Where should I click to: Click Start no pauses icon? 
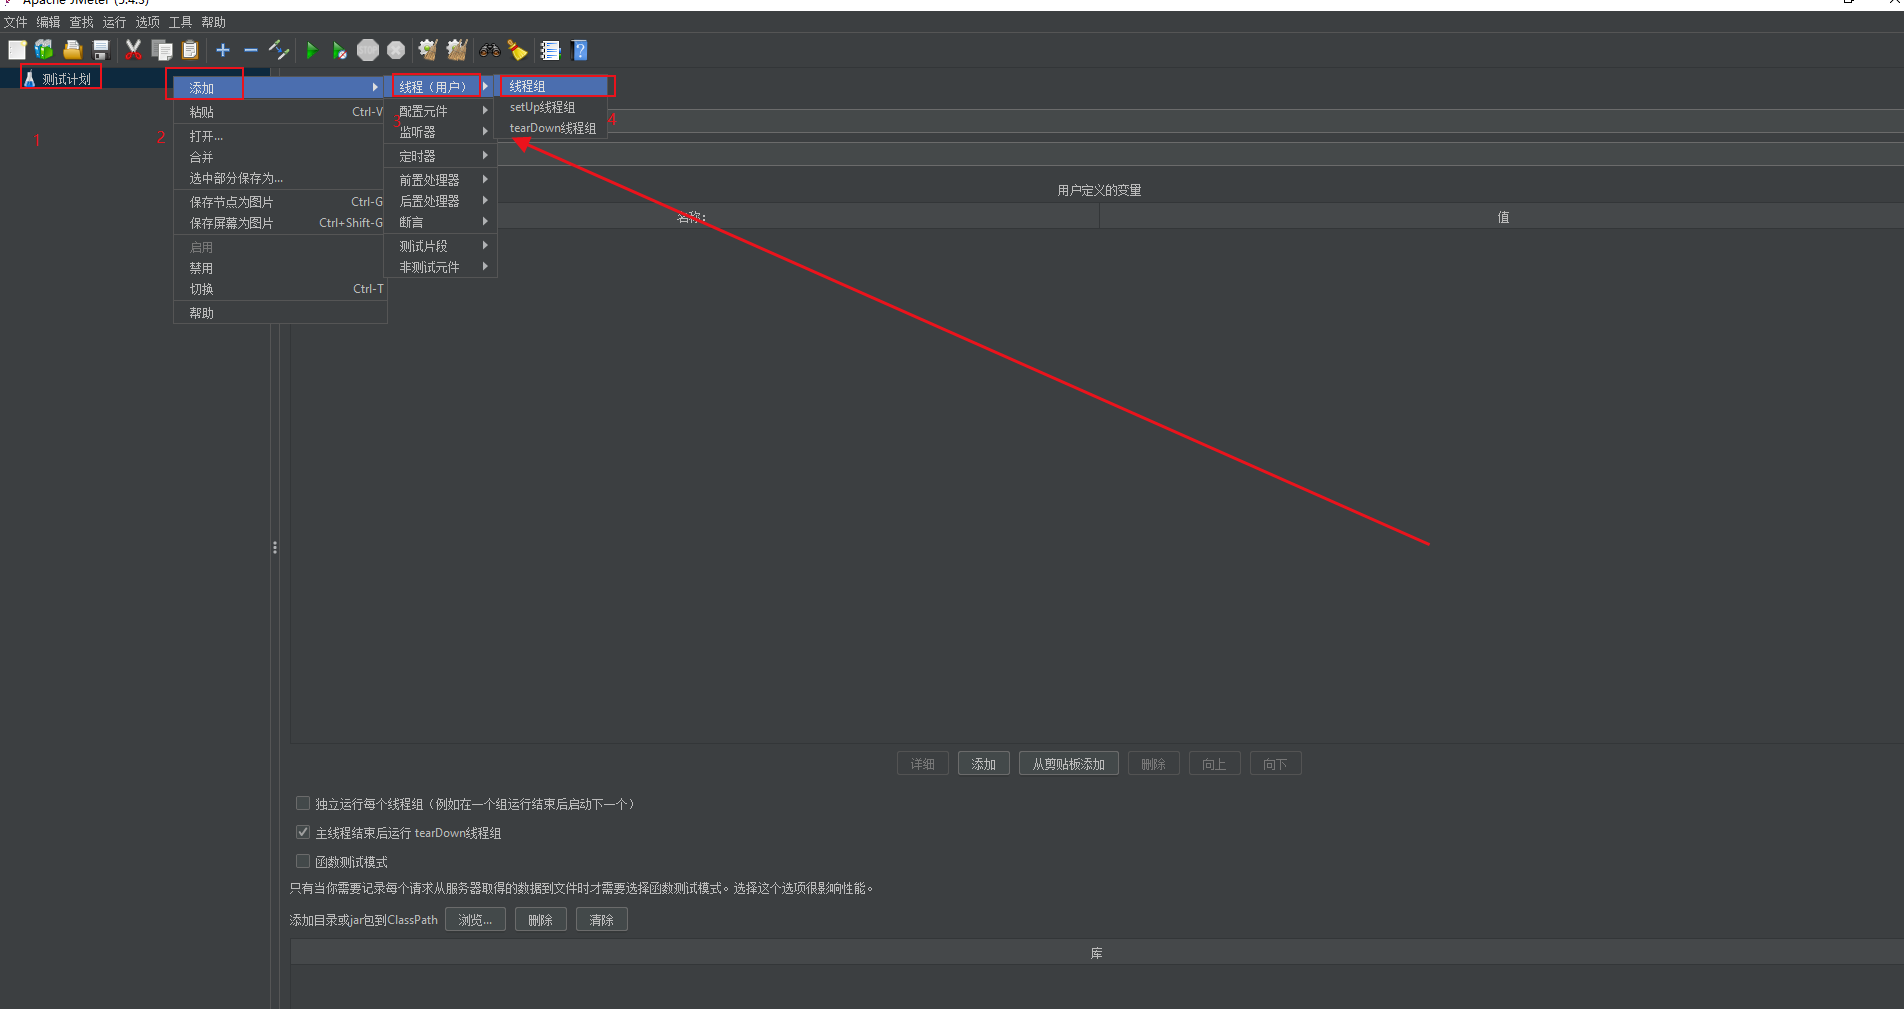340,50
